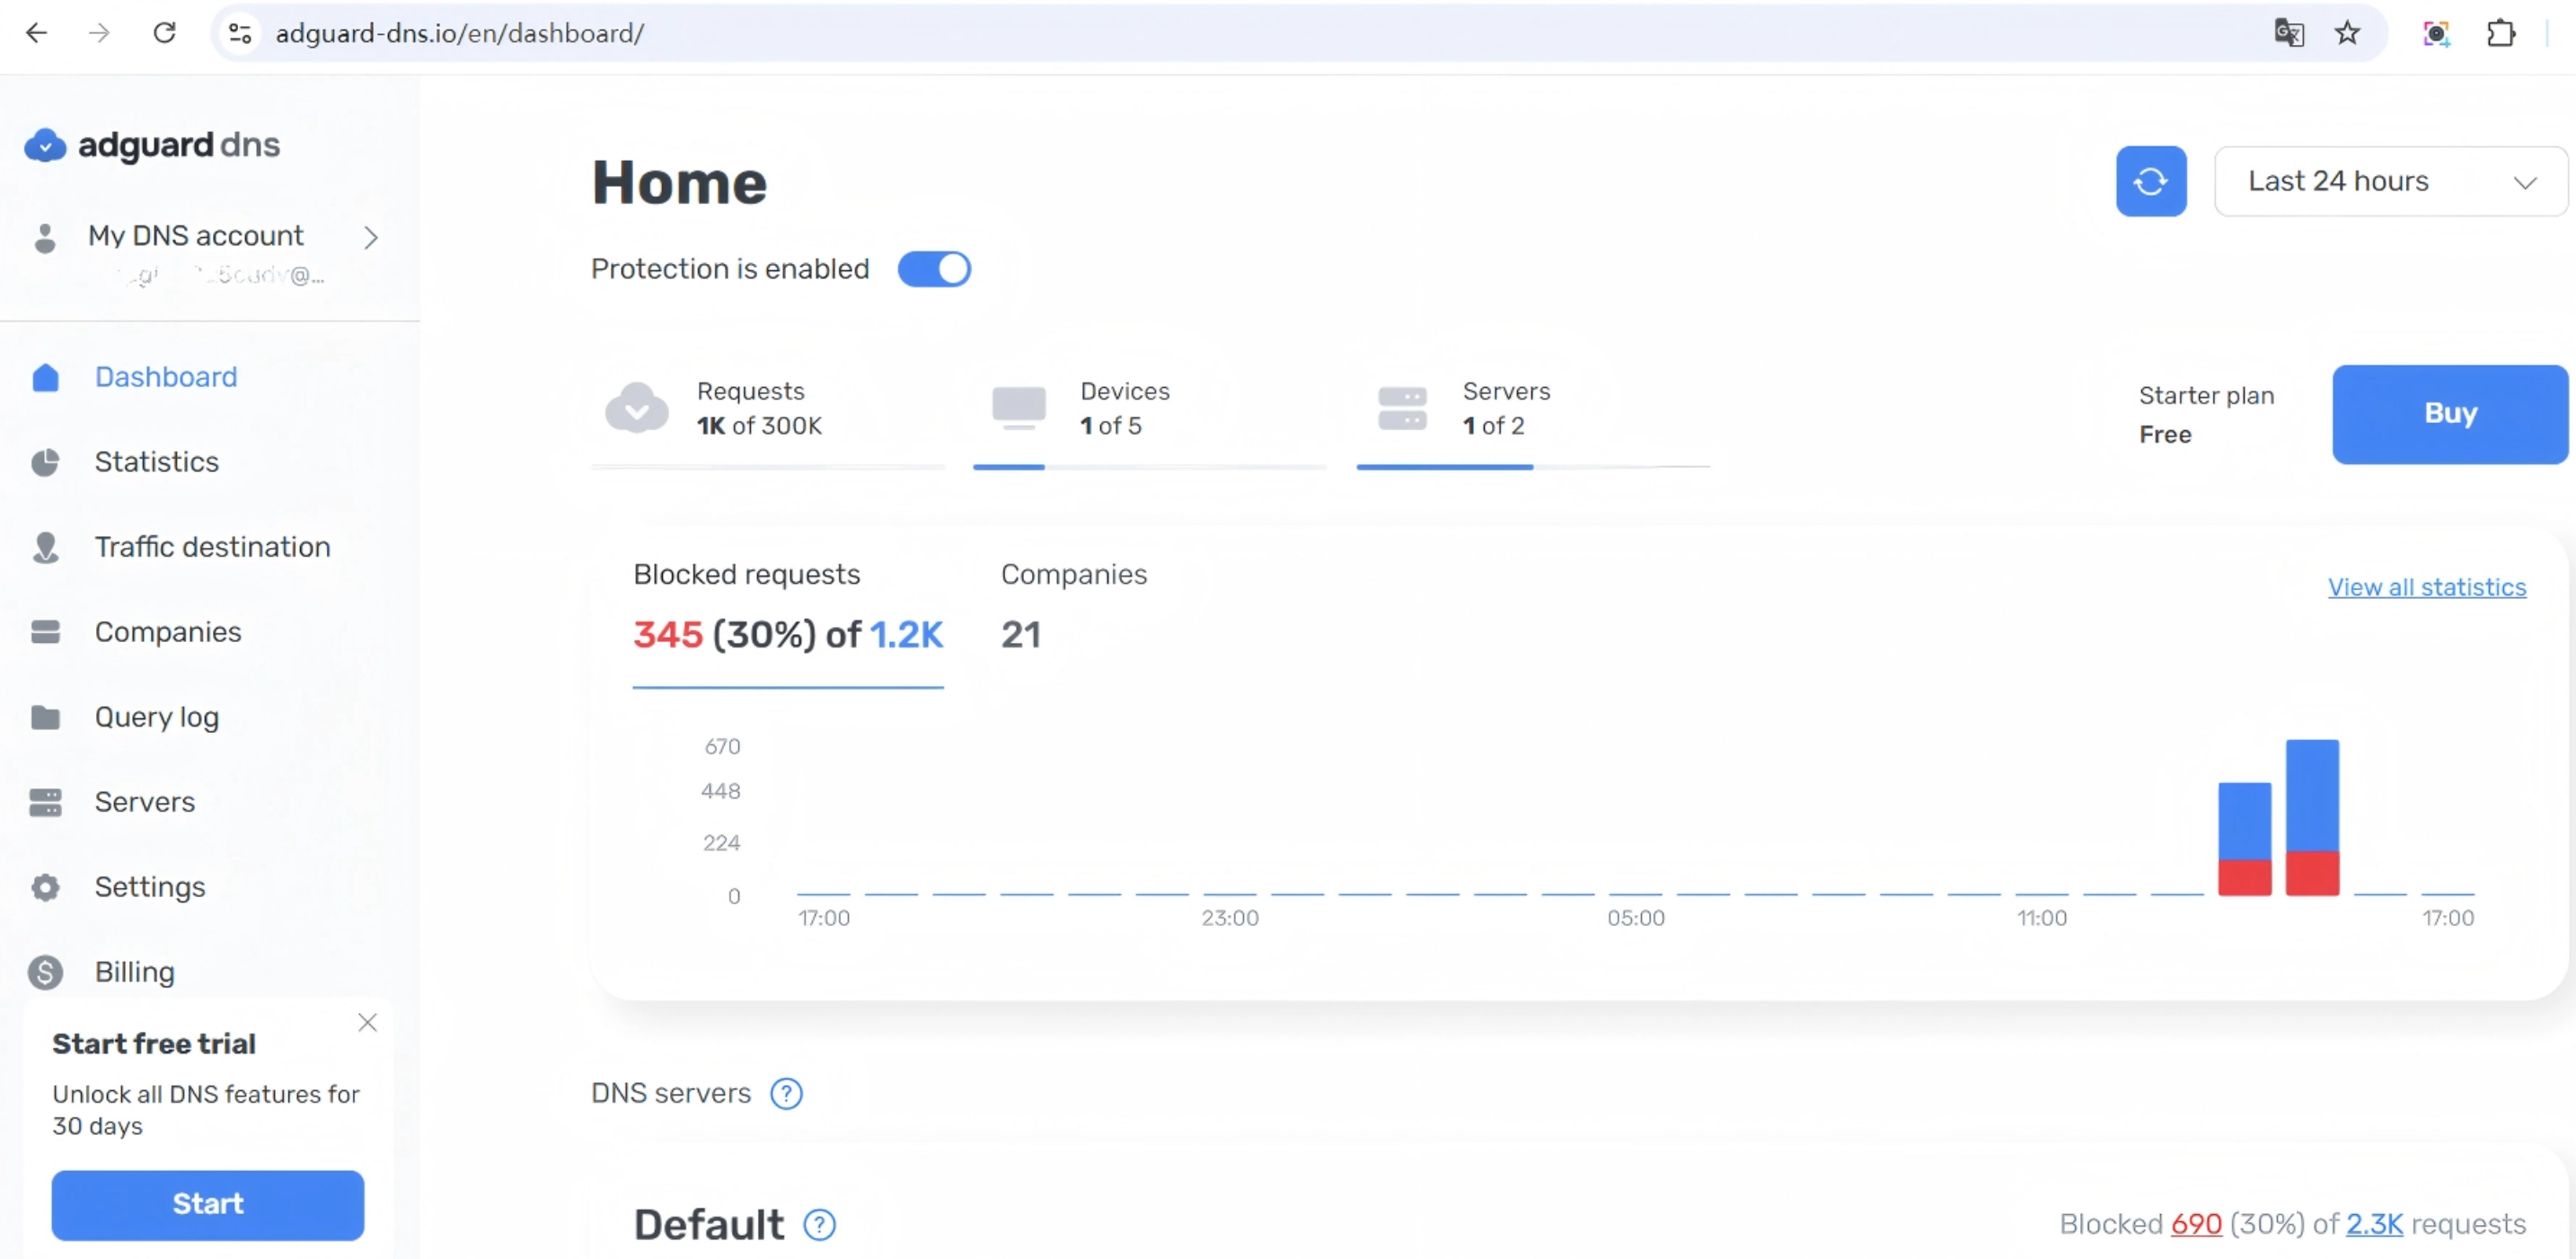Select the Companies tab with 21
This screenshot has width=2576, height=1259.
point(1073,608)
